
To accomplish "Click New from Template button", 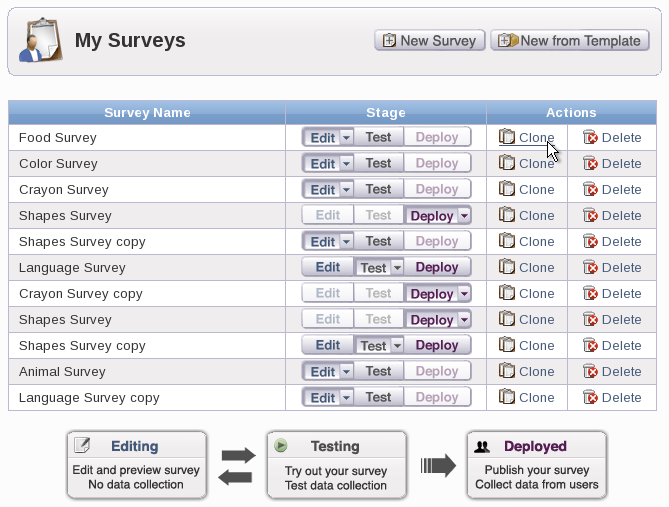I will 570,41.
